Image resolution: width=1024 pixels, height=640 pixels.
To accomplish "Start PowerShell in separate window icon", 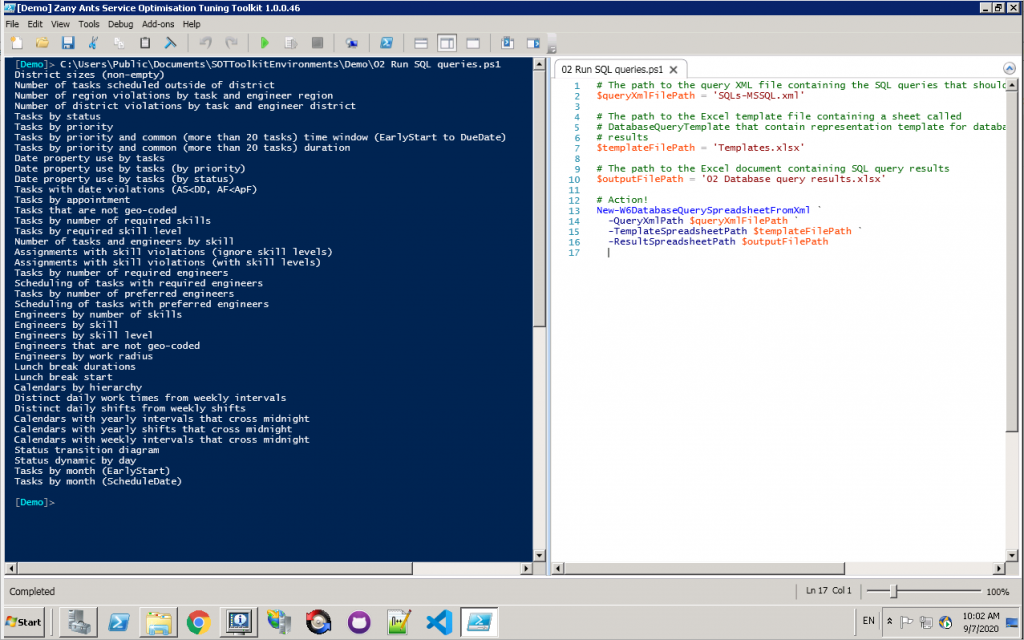I will pyautogui.click(x=387, y=43).
